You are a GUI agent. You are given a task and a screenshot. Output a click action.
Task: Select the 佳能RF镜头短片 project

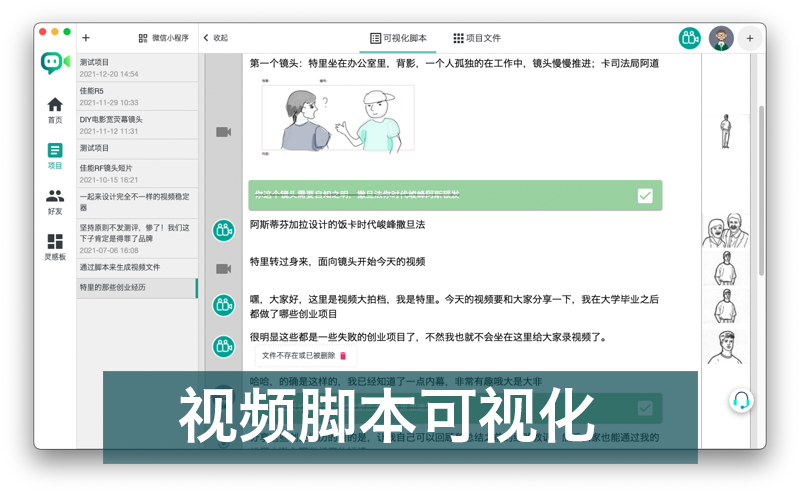(x=137, y=174)
